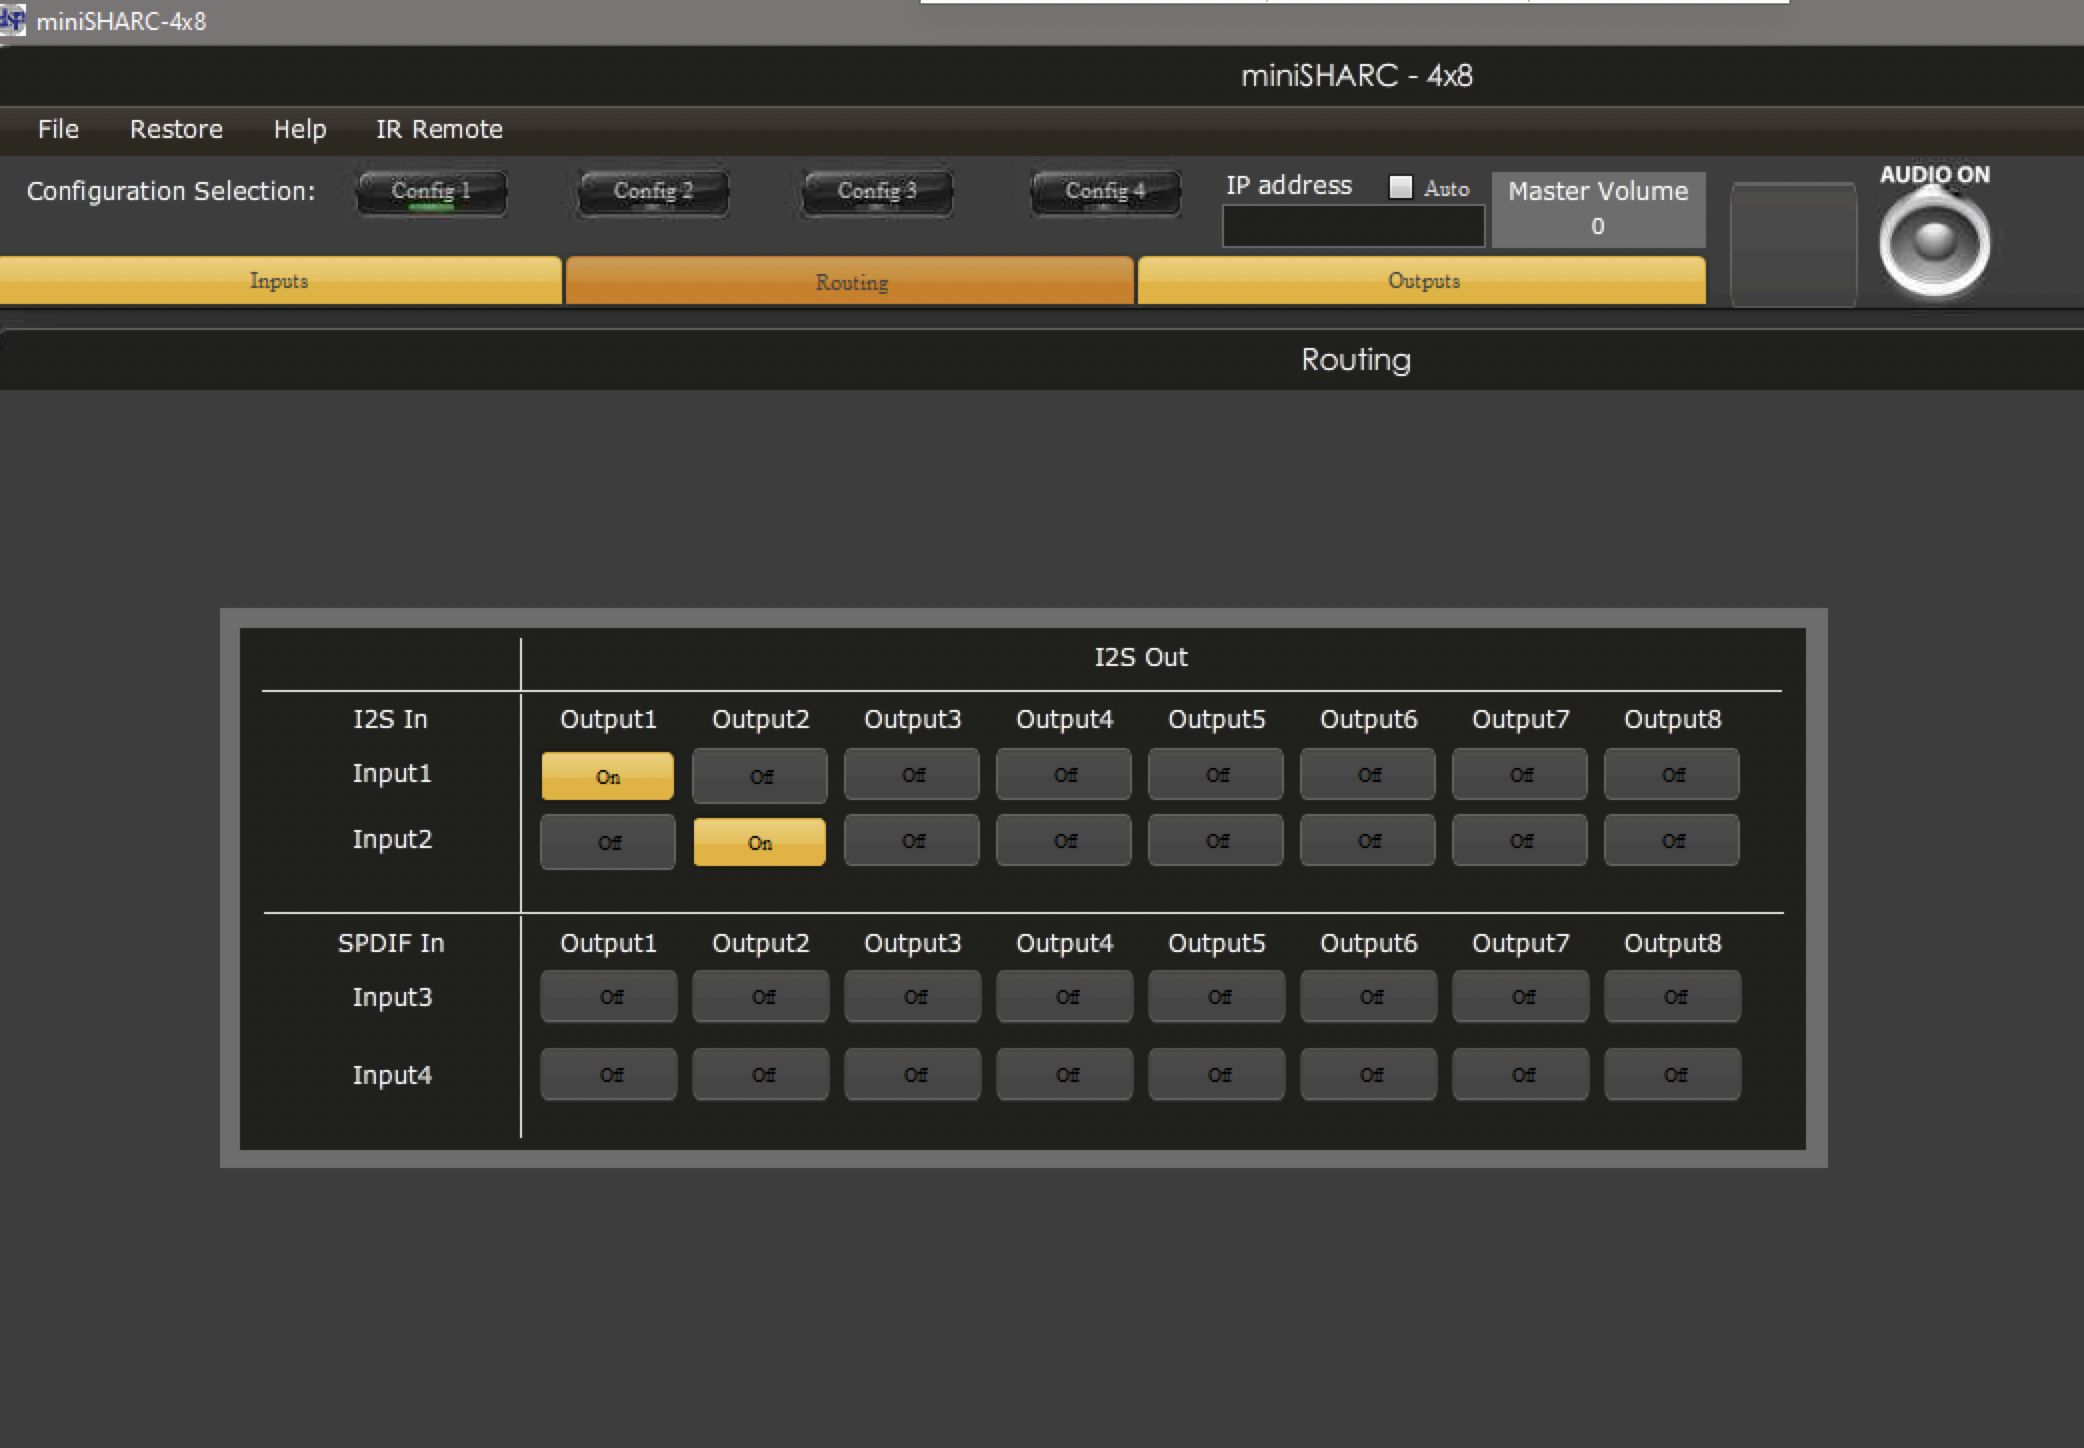2084x1448 pixels.
Task: Open the File menu
Action: (x=58, y=129)
